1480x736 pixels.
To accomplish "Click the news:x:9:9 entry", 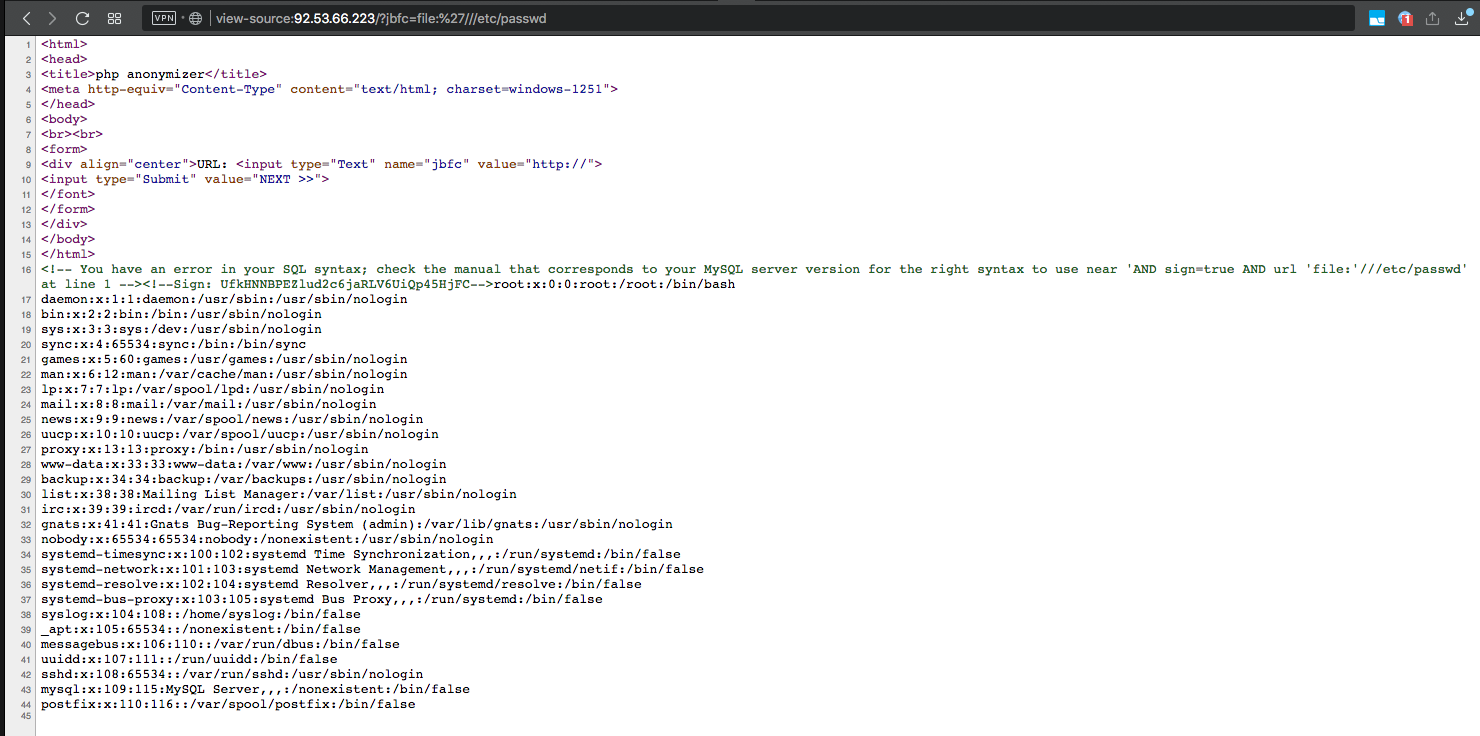I will pyautogui.click(x=232, y=419).
